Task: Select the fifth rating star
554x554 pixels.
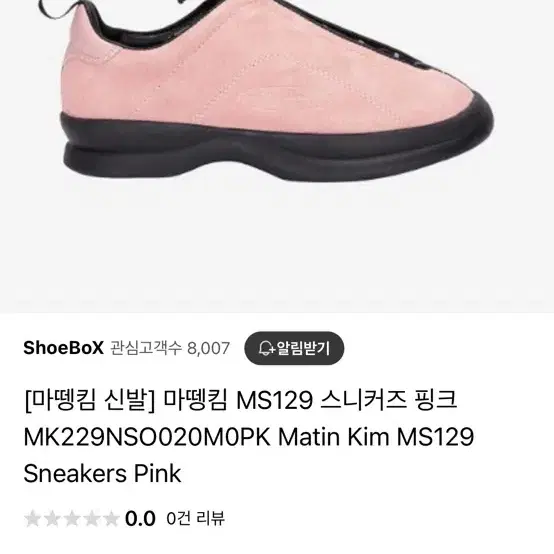Action: pyautogui.click(x=111, y=519)
